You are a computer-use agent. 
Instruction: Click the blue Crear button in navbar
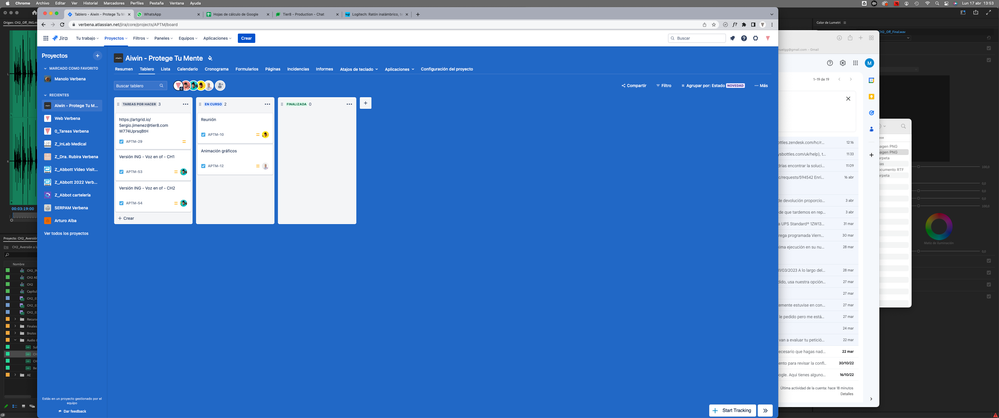click(x=247, y=38)
